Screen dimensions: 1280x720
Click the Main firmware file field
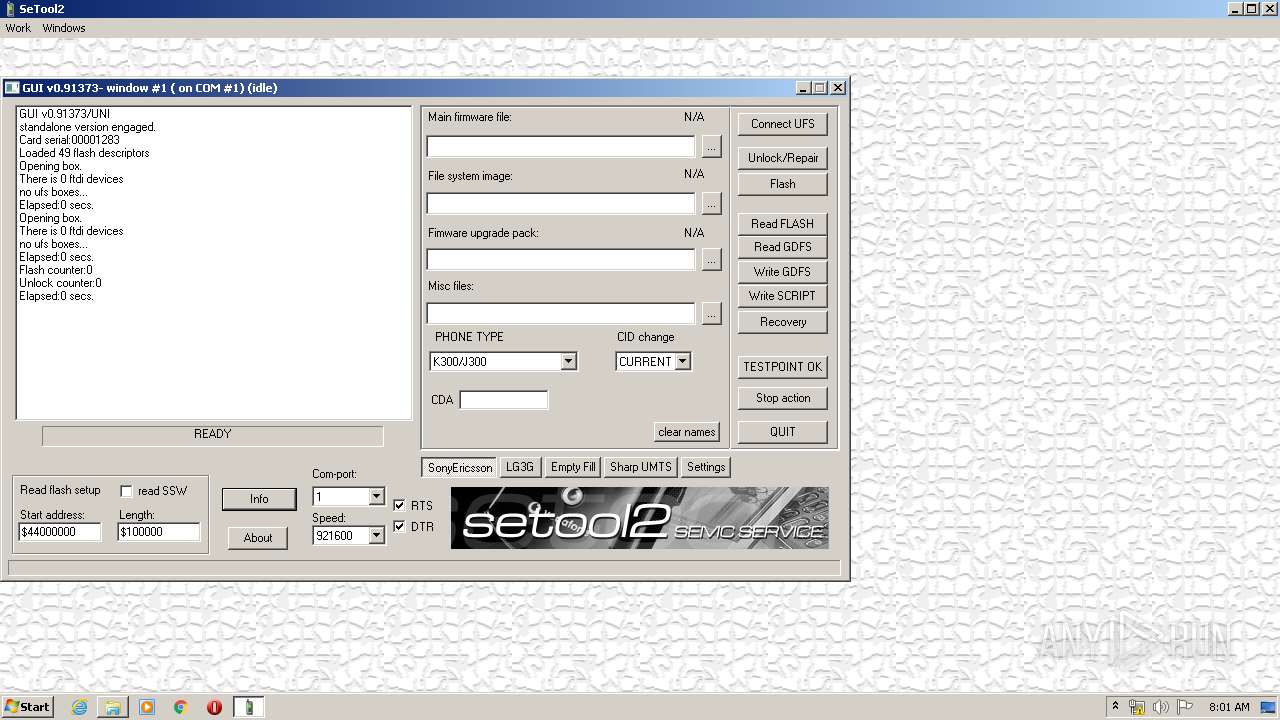click(561, 146)
